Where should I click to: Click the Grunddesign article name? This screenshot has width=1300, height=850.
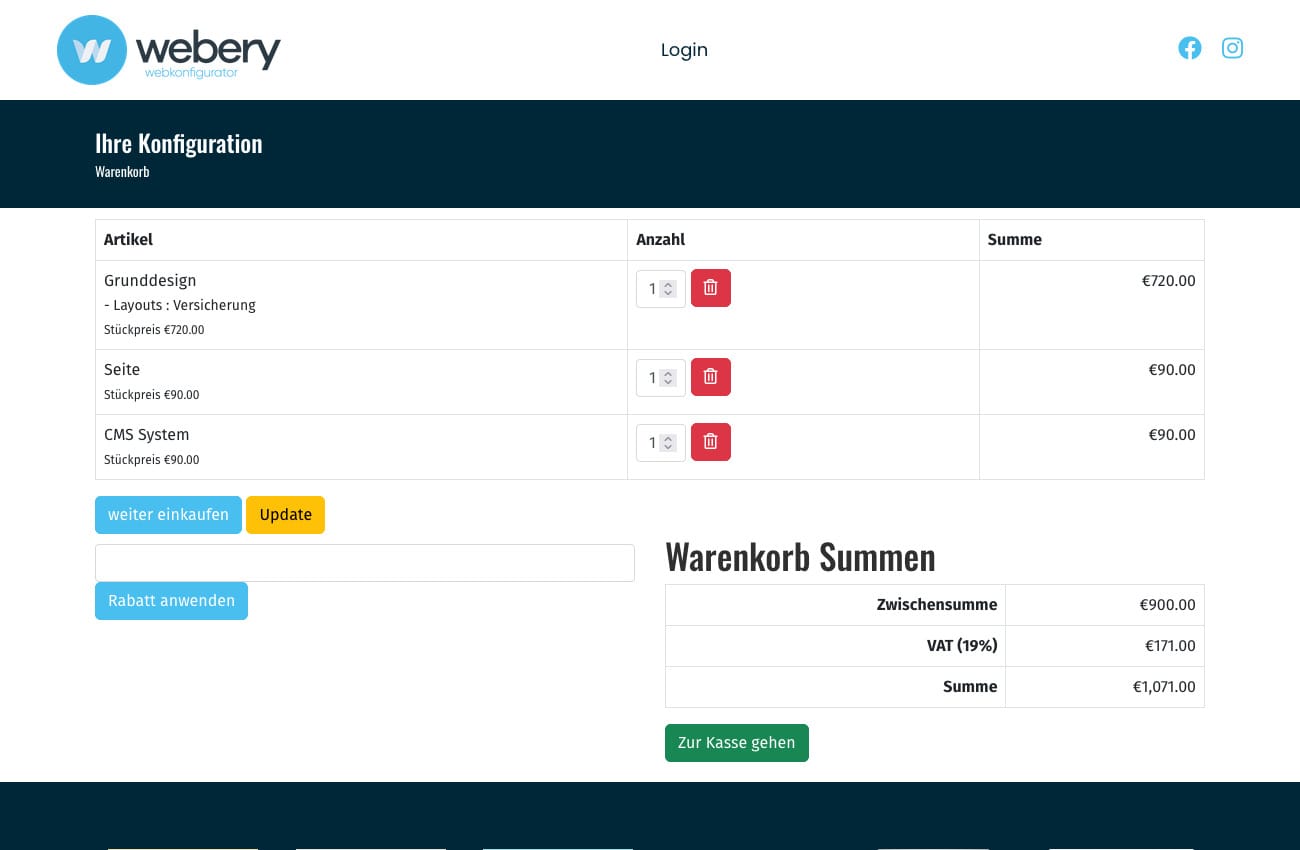pyautogui.click(x=150, y=281)
